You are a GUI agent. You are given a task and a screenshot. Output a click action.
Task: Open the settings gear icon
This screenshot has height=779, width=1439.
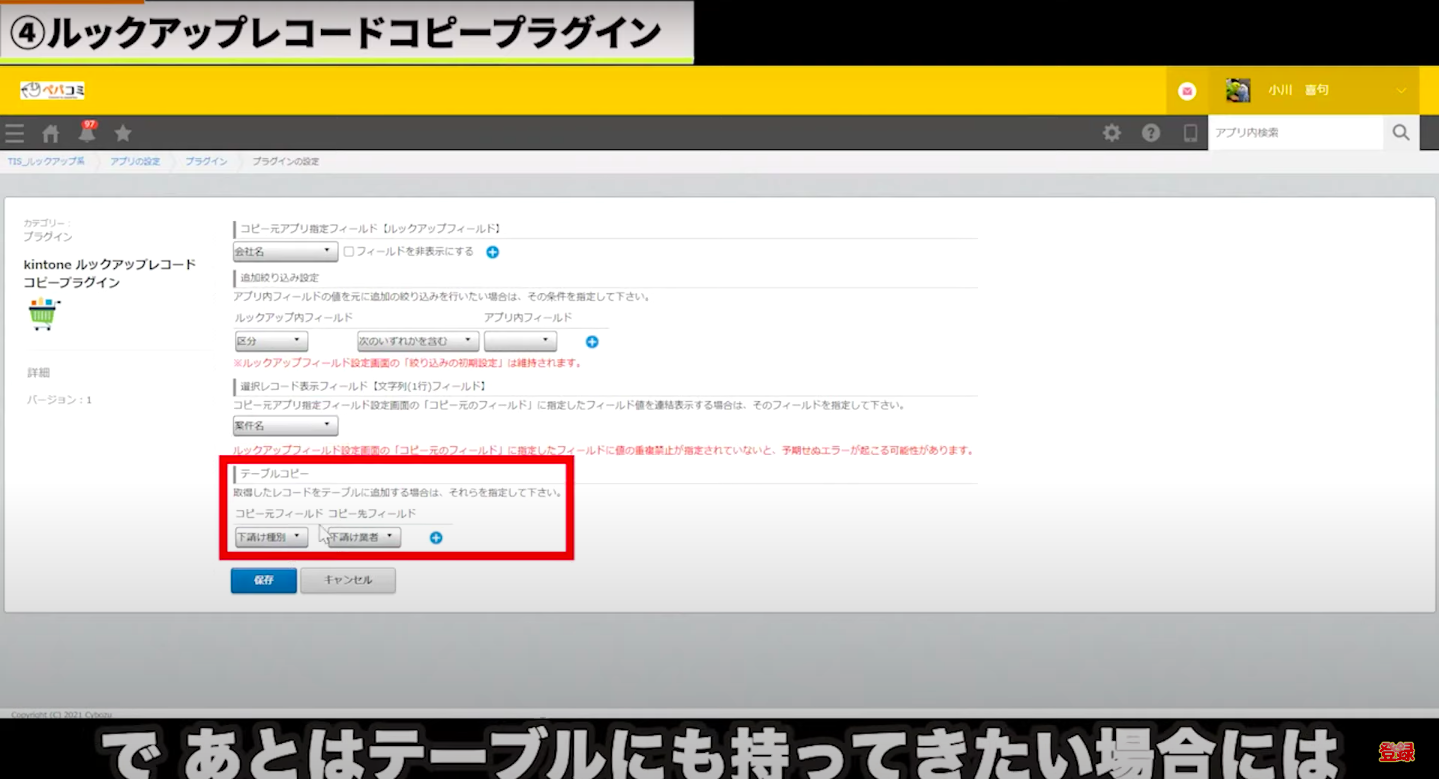click(1111, 133)
